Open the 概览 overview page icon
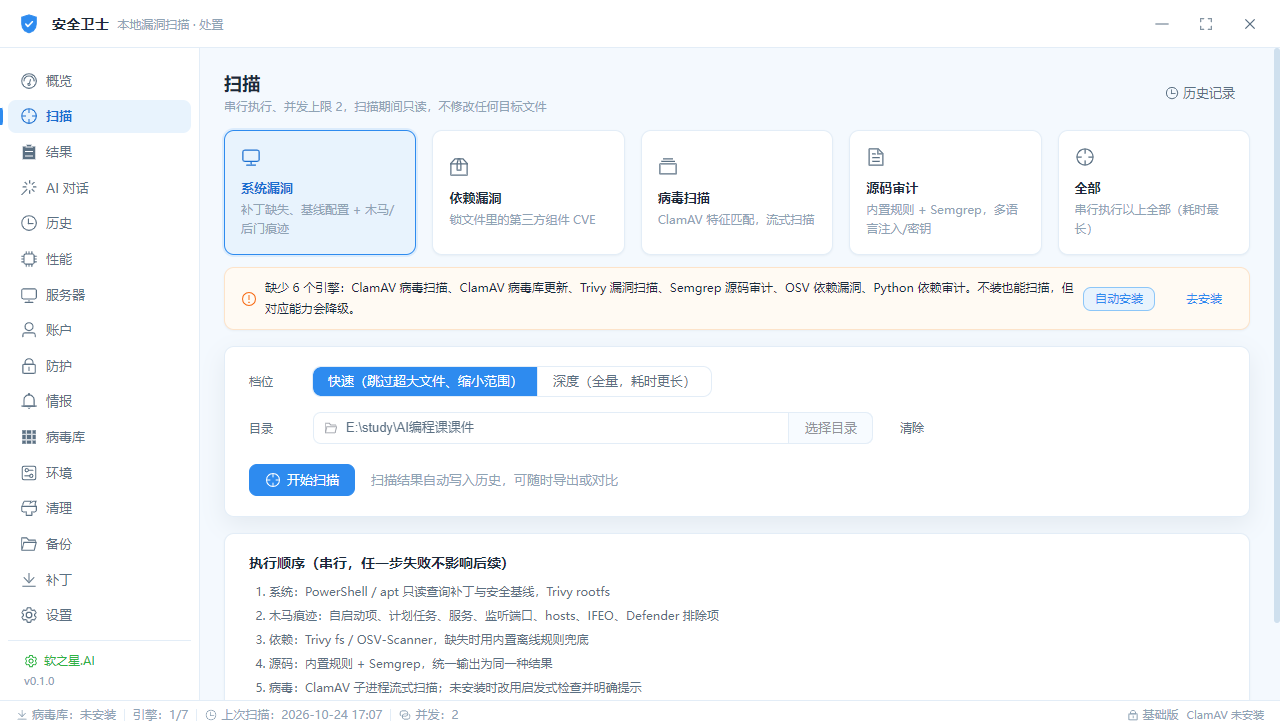This screenshot has height=728, width=1280. (29, 81)
